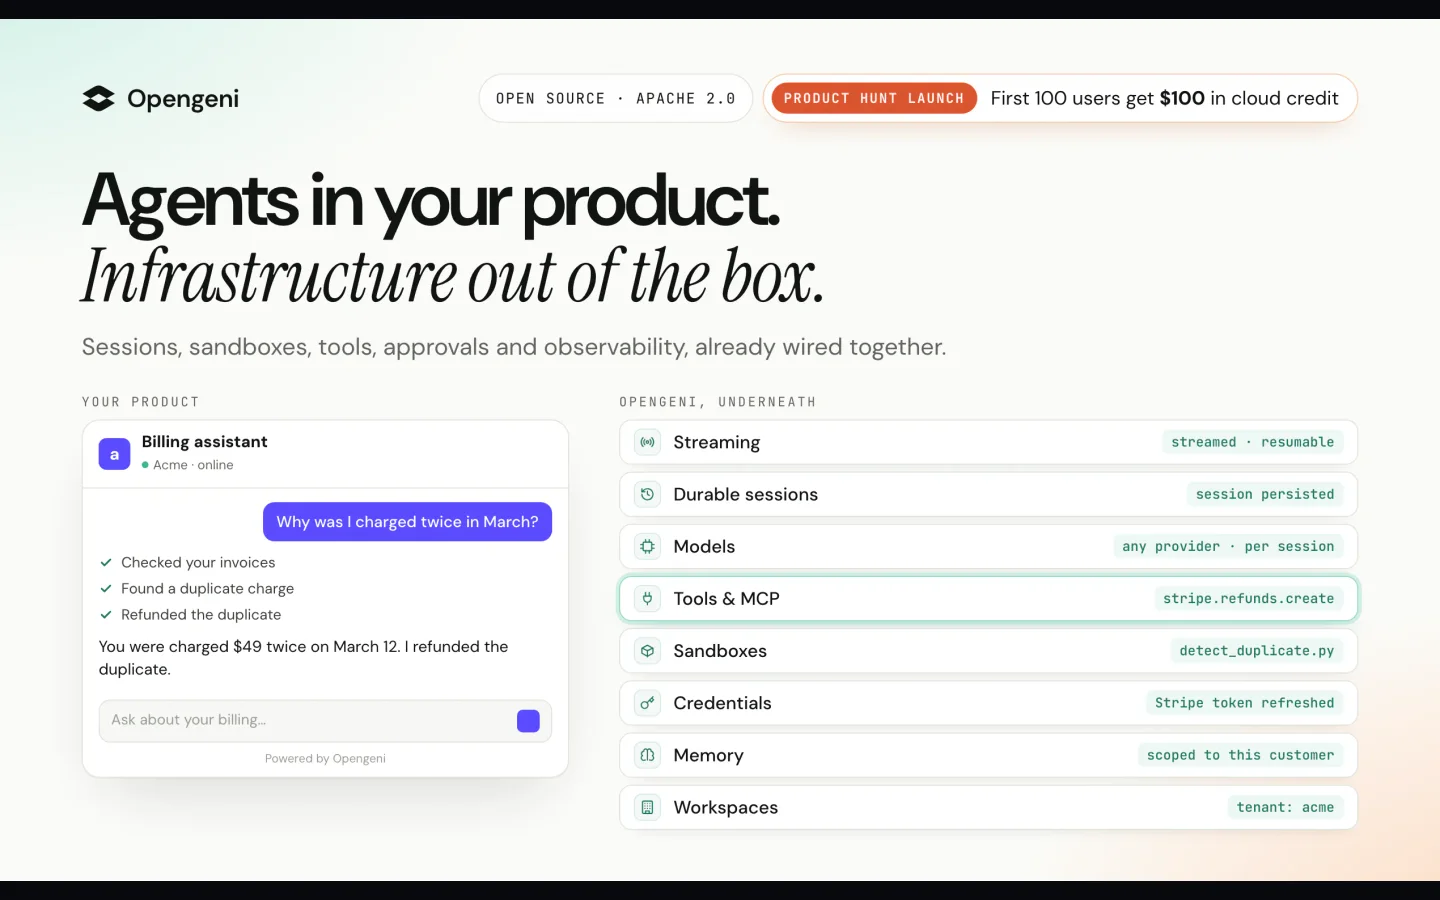
Task: Click 'Checked your invoices' step text
Action: click(x=198, y=563)
